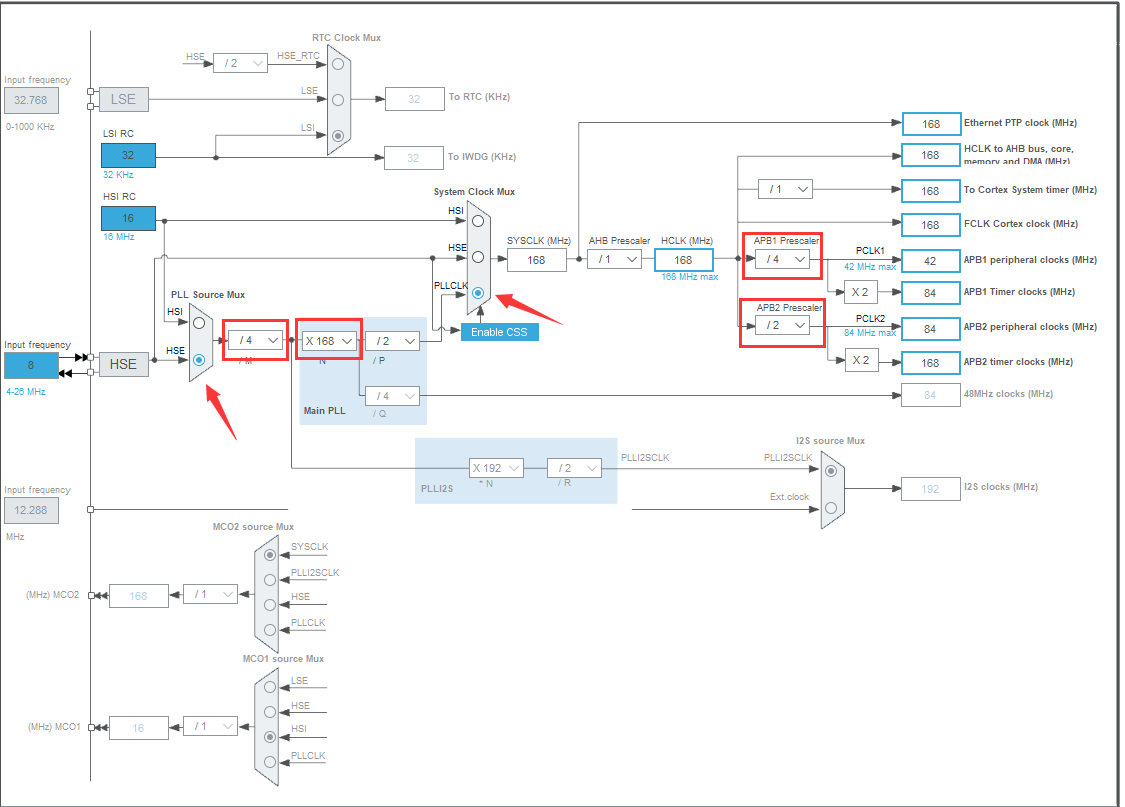
Task: Open the Cortex System timer divider dropdown
Action: [x=785, y=189]
